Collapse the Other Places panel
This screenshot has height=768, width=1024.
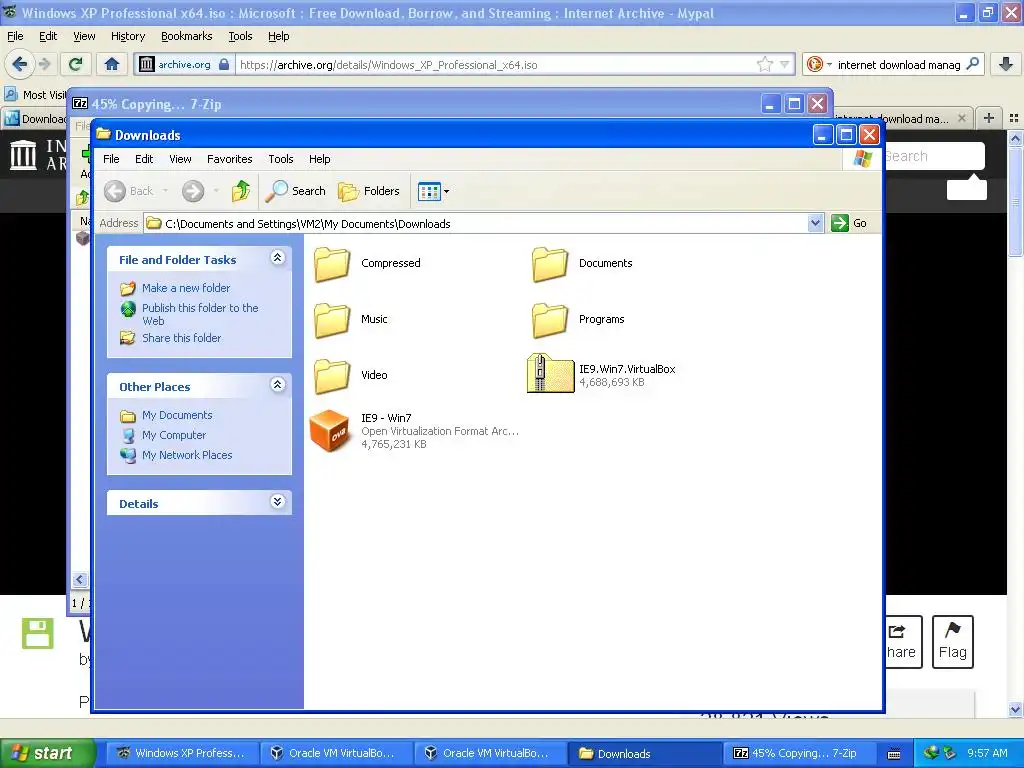(x=278, y=385)
